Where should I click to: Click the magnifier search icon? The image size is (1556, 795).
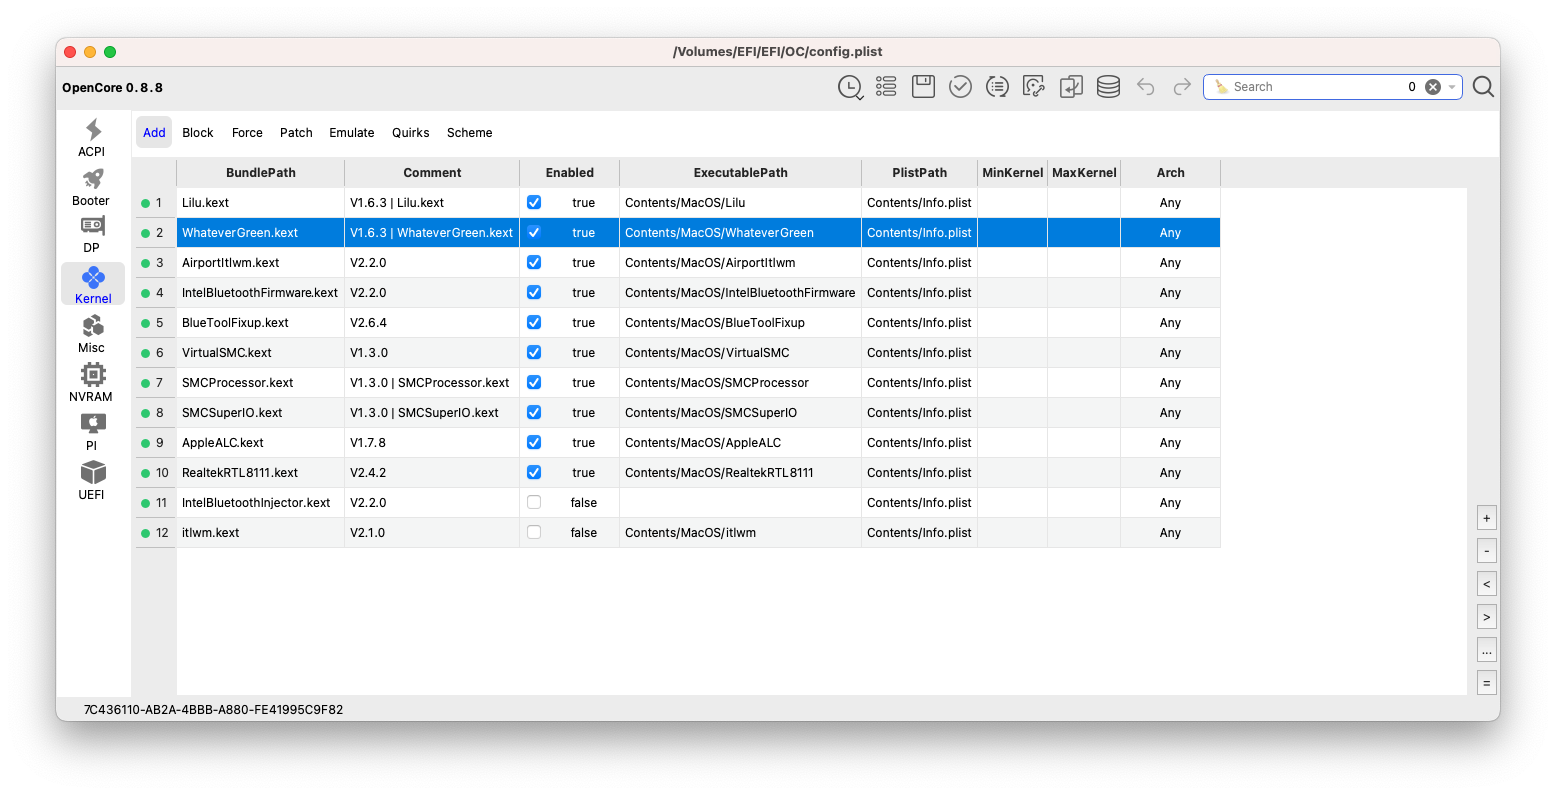pyautogui.click(x=1483, y=87)
